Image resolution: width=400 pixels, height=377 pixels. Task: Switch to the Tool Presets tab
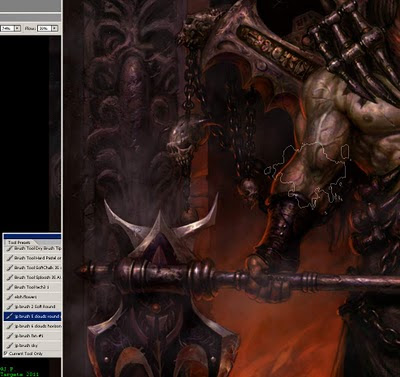pyautogui.click(x=19, y=242)
